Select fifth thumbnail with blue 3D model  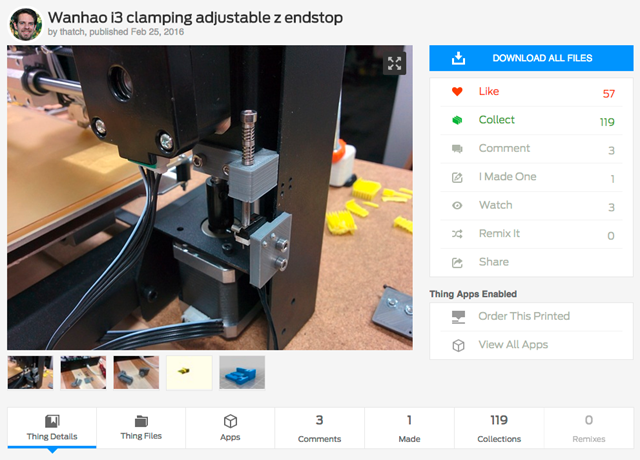click(x=242, y=373)
